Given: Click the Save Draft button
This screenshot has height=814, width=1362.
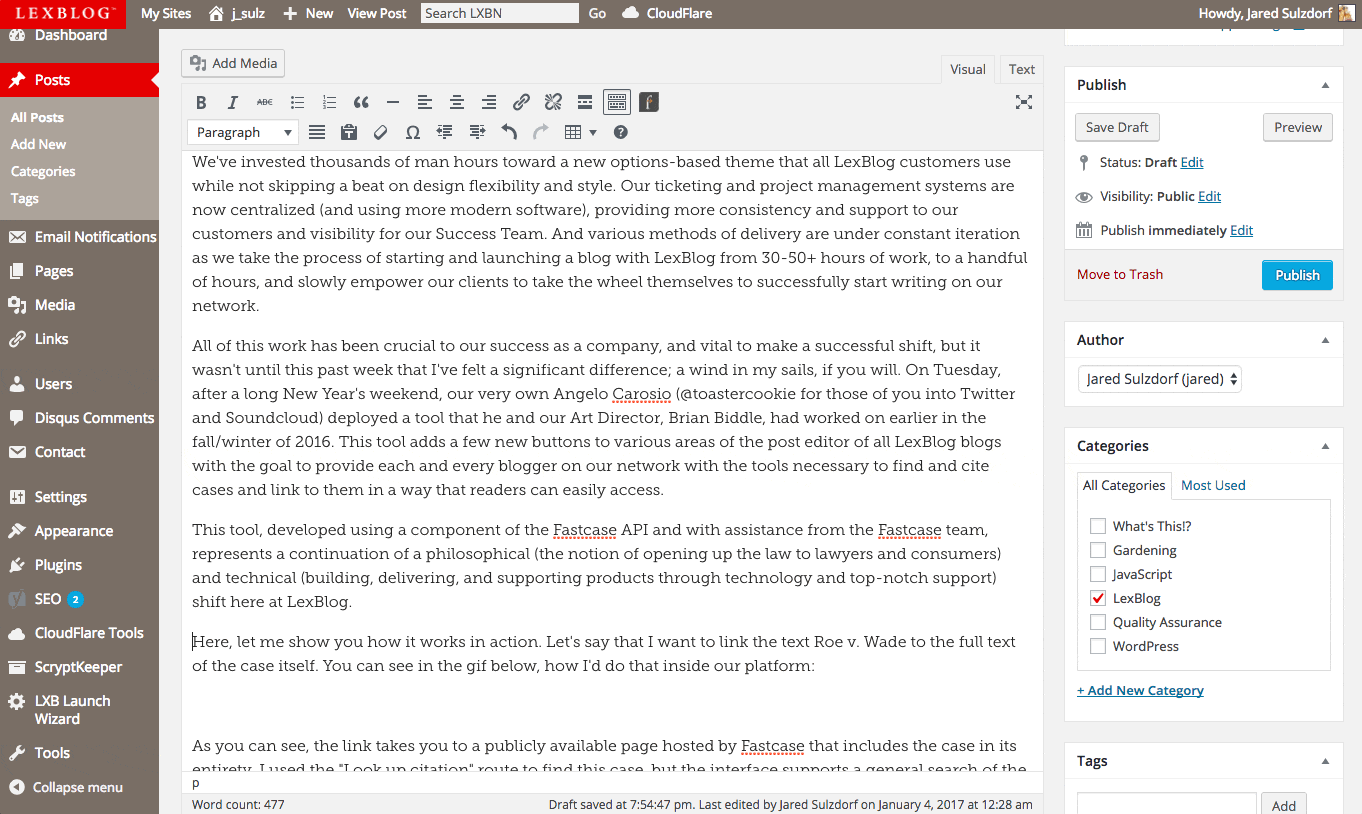Looking at the screenshot, I should pyautogui.click(x=1117, y=127).
